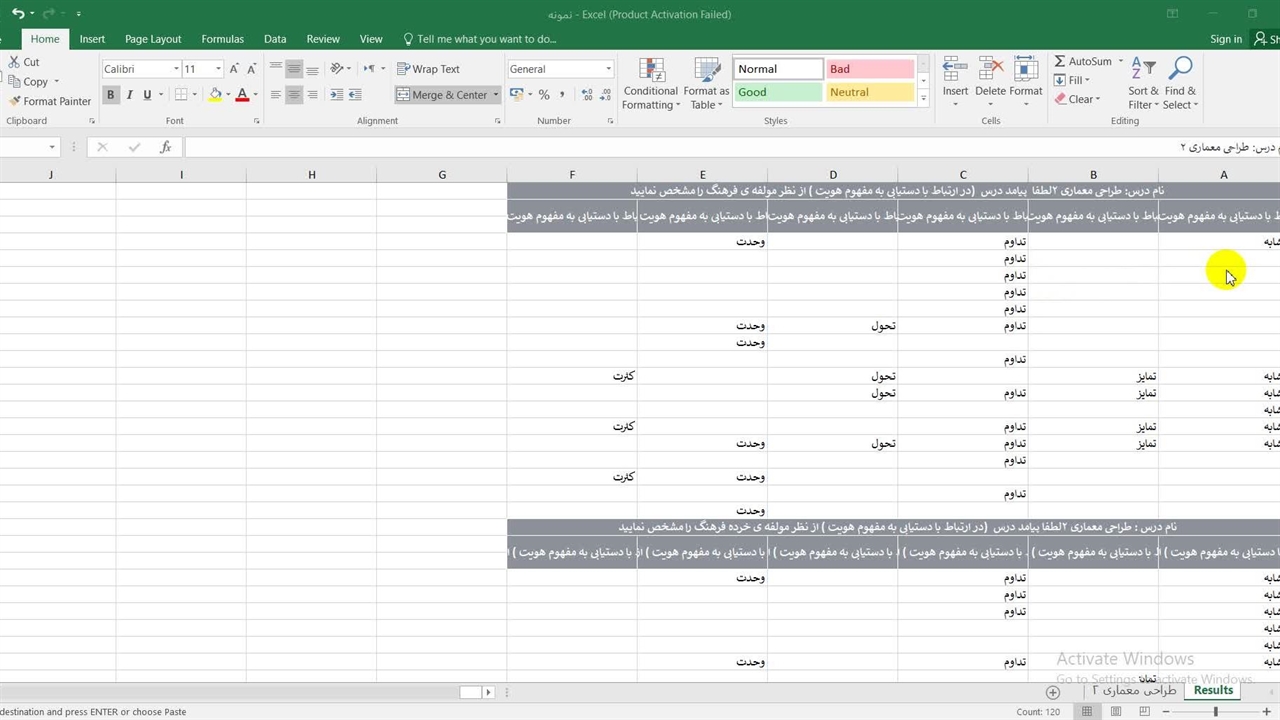The width and height of the screenshot is (1280, 720).
Task: Toggle Italic formatting
Action: coord(129,95)
